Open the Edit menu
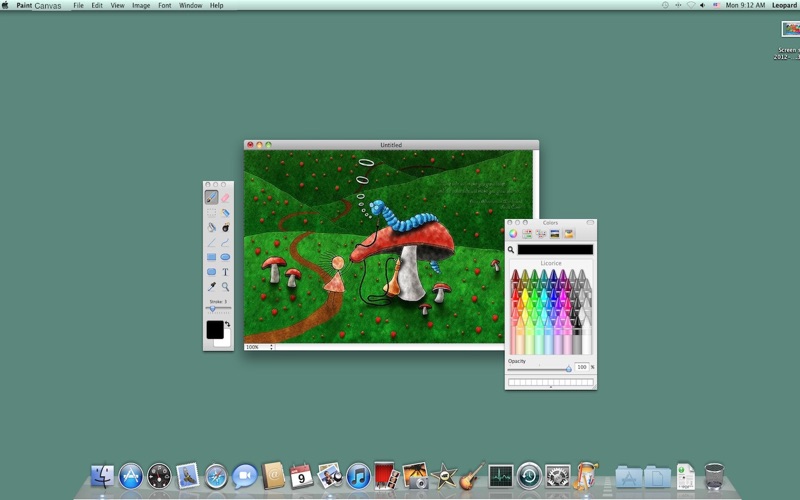 (97, 5)
